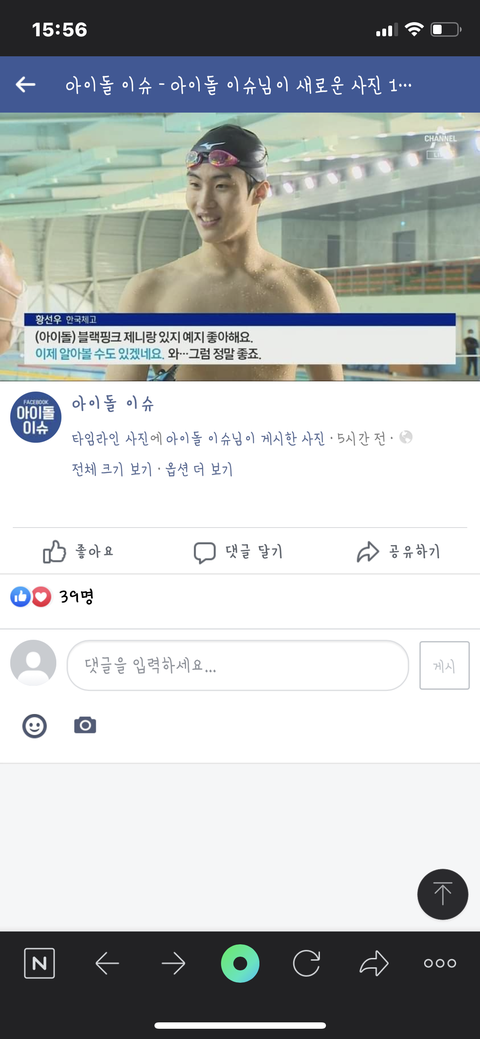Tap 댓글 달기 to comment
This screenshot has width=480, height=1039.
239,552
